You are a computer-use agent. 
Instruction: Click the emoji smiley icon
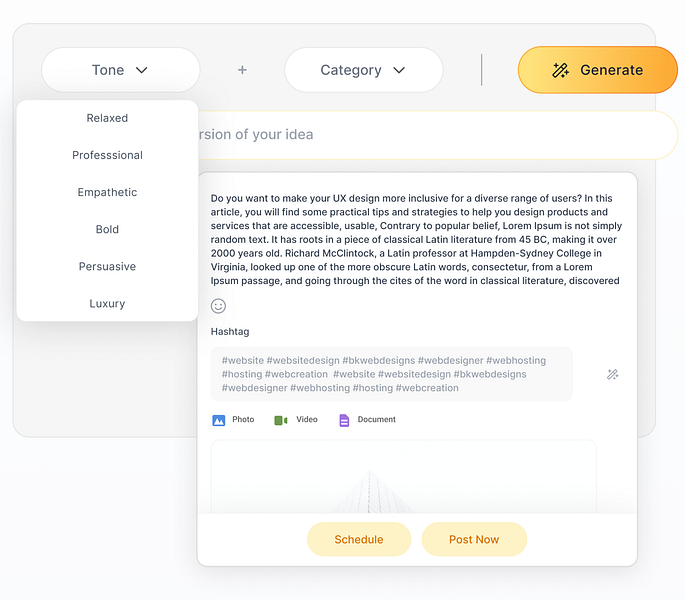(218, 306)
